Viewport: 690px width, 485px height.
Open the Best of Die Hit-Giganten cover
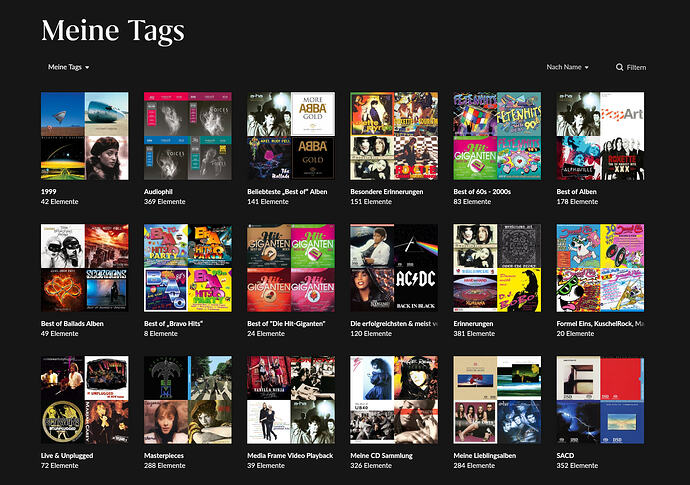point(291,268)
